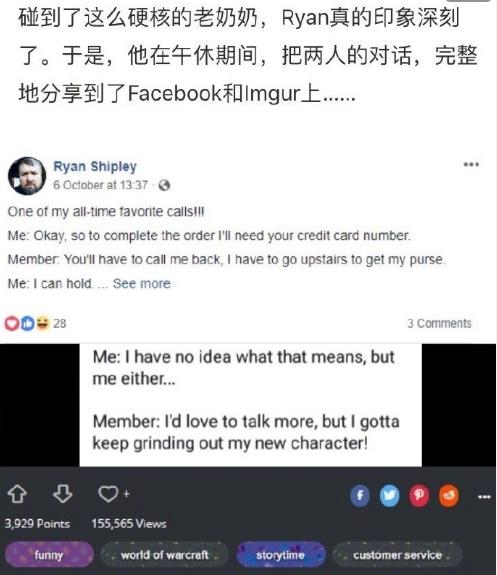Open the 3 Comments link
Viewport: 497px width, 575px height.
click(439, 323)
